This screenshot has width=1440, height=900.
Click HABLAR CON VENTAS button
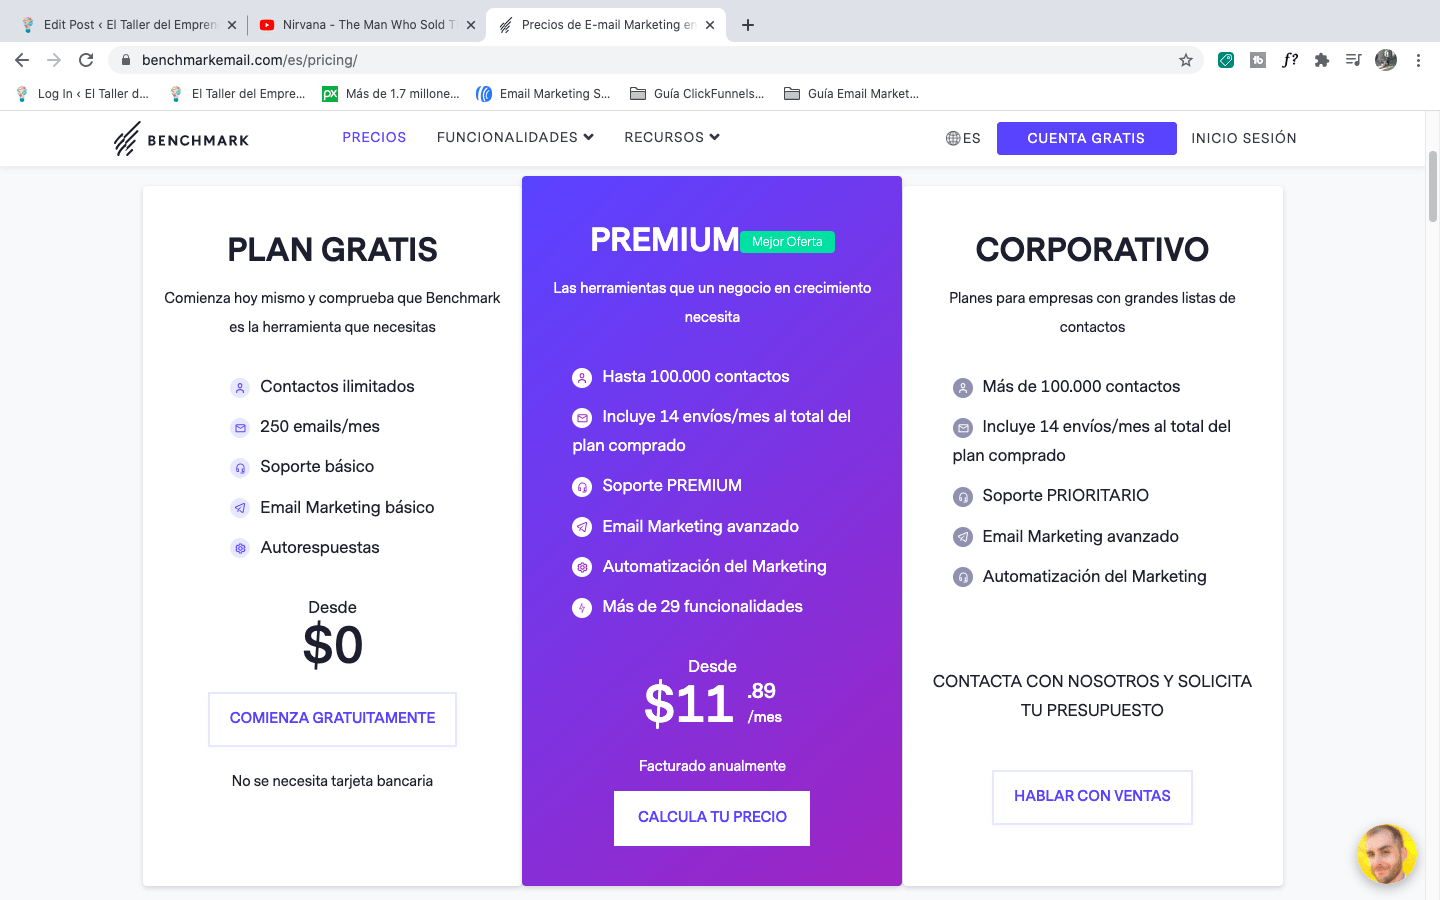point(1092,796)
